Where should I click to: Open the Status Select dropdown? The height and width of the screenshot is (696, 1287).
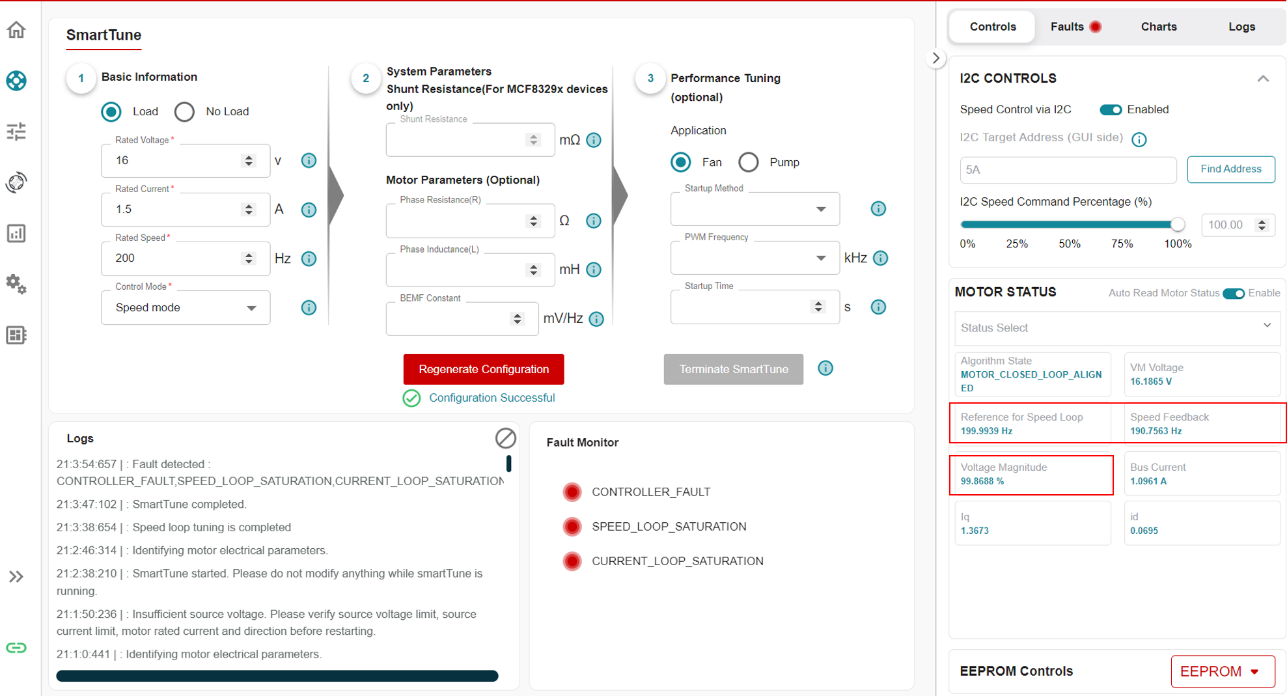tap(1115, 328)
